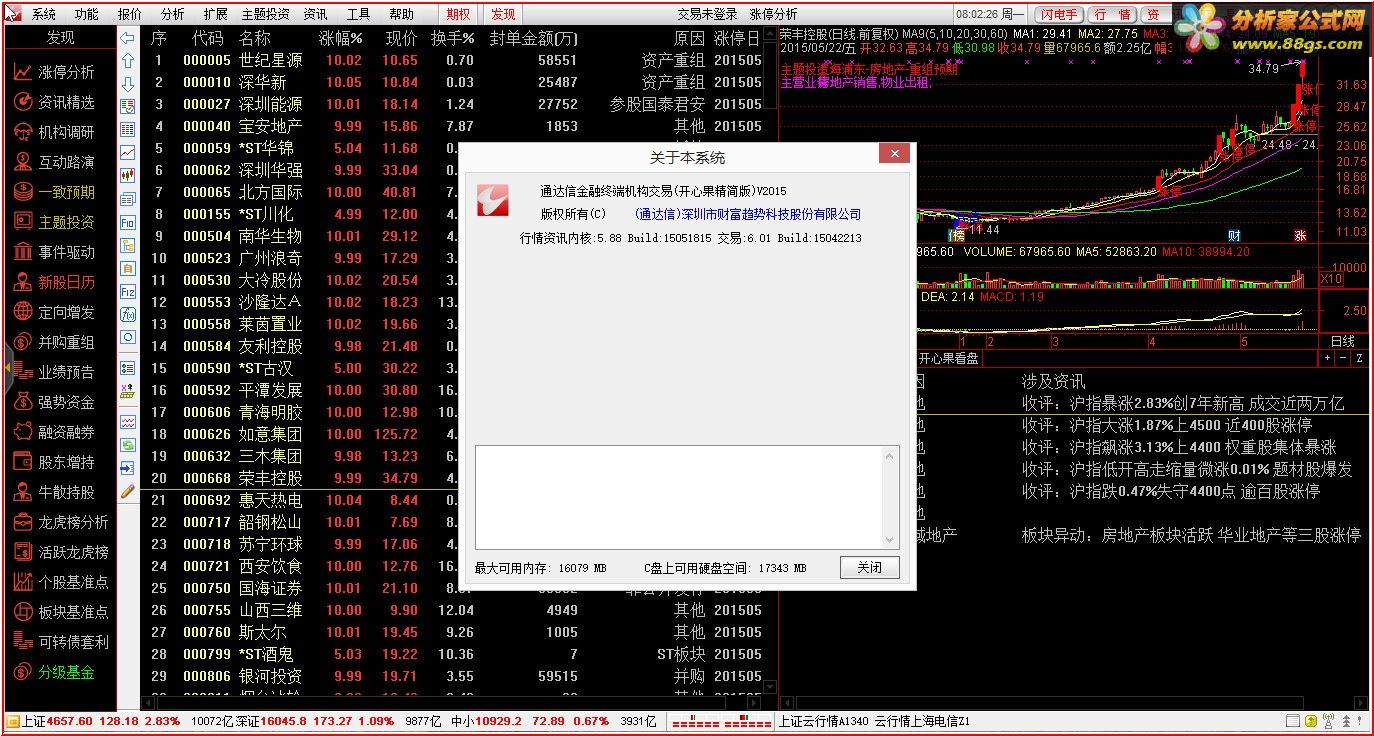Click the F10 company info icon

[127, 222]
